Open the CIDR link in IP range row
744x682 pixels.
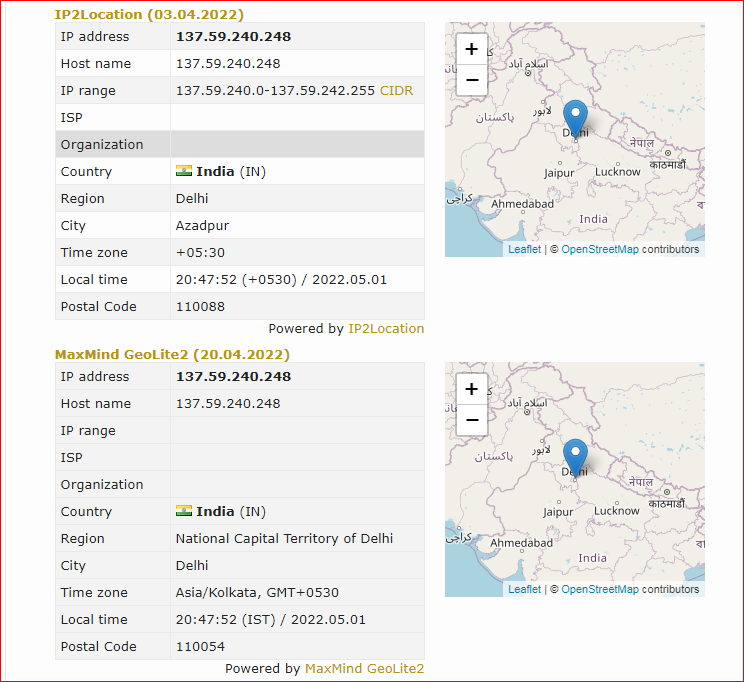click(396, 90)
